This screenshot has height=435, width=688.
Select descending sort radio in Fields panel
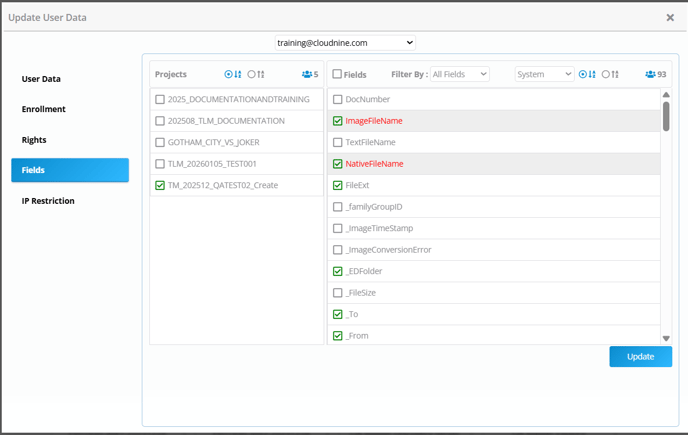(606, 74)
